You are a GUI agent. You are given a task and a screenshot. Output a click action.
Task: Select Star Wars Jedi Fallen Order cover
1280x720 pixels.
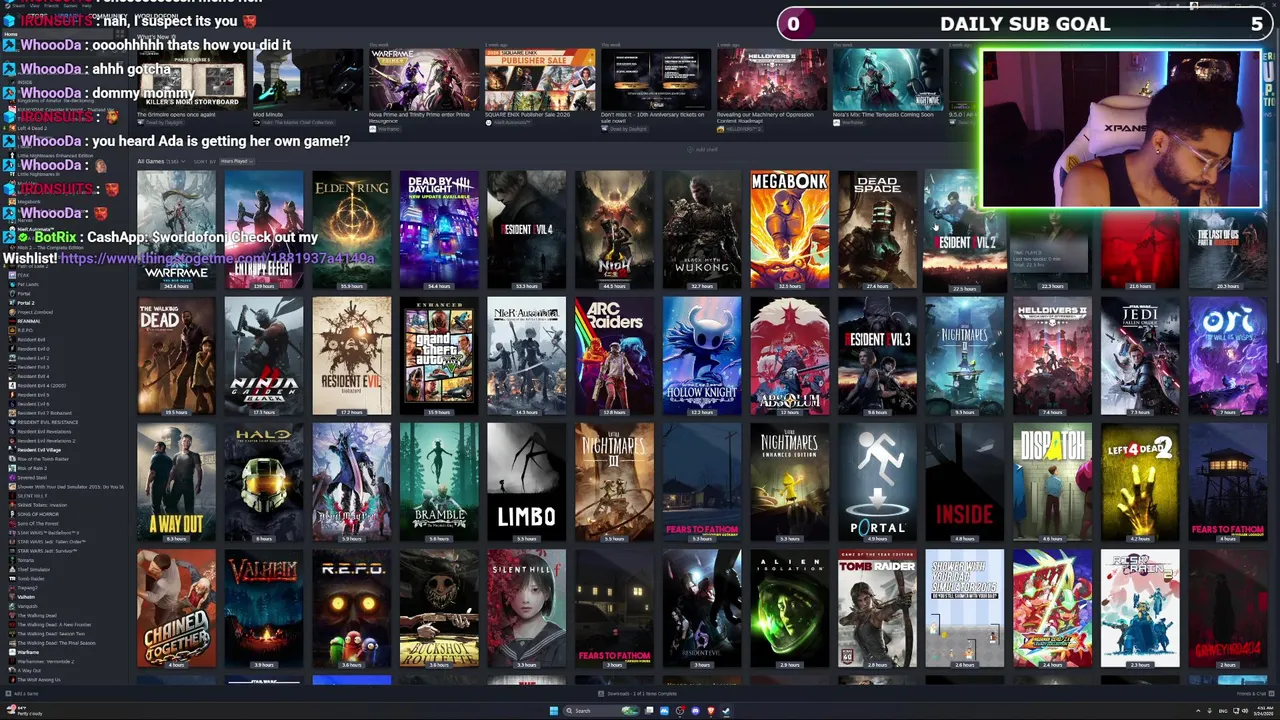[1140, 356]
